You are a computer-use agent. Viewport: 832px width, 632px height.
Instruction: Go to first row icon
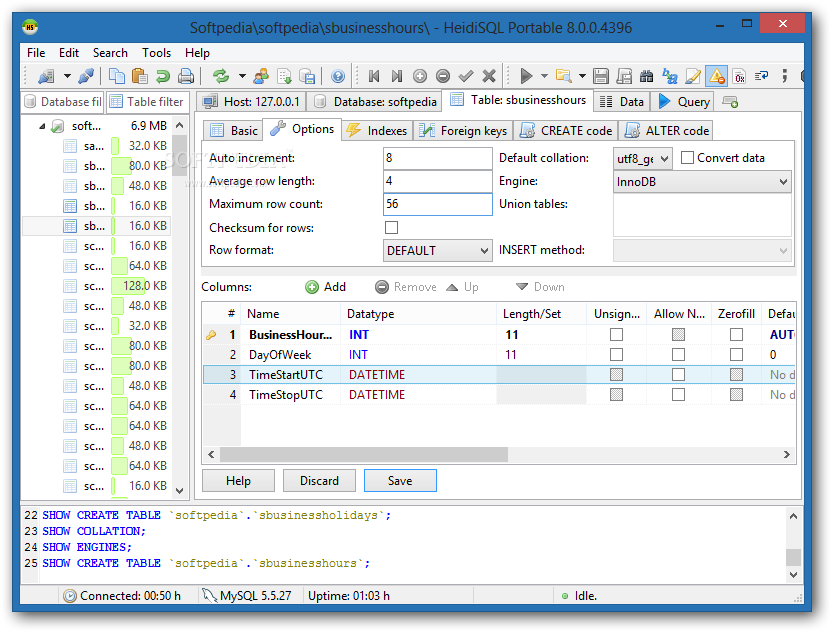pyautogui.click(x=374, y=76)
